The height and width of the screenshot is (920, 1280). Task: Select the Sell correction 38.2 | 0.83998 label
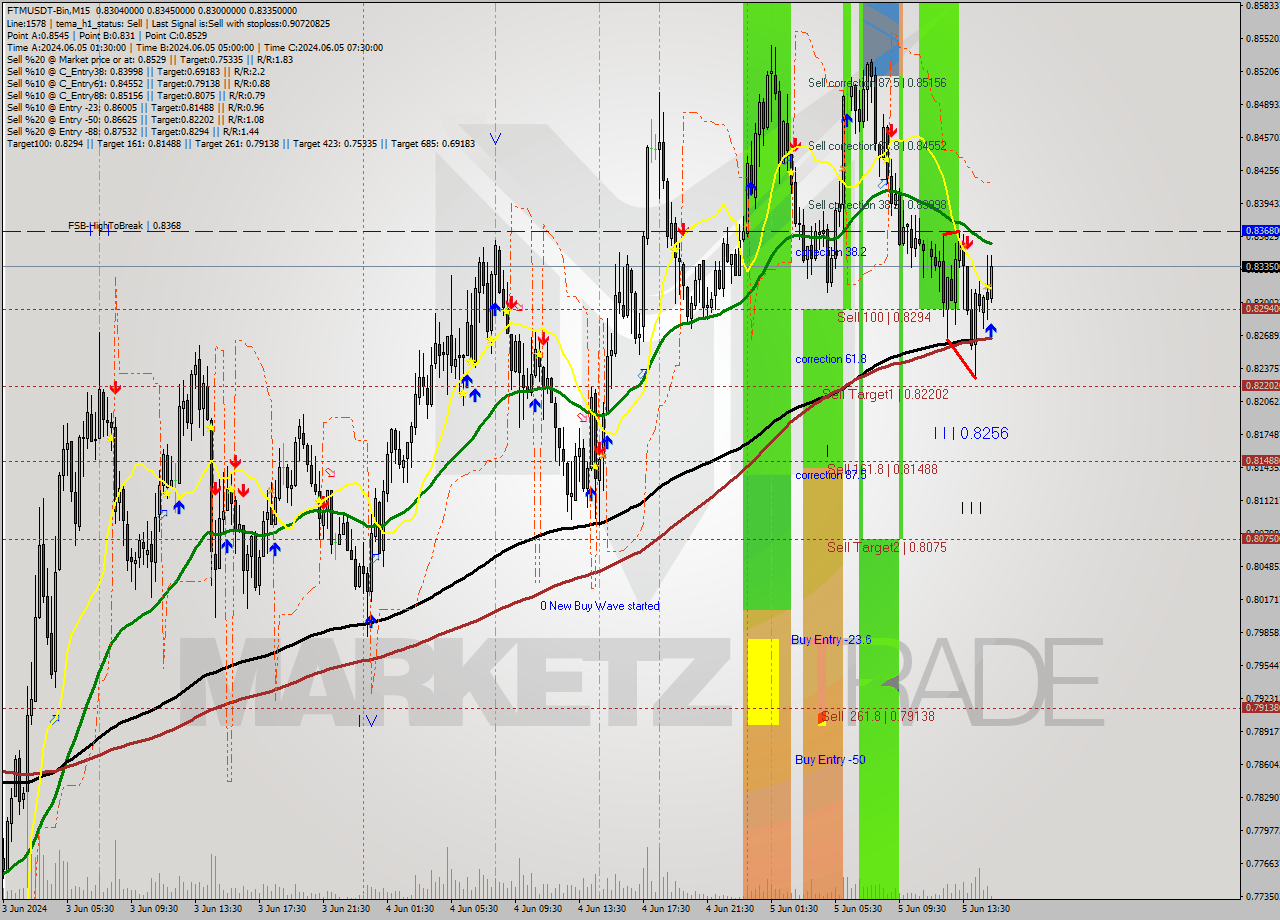[877, 205]
